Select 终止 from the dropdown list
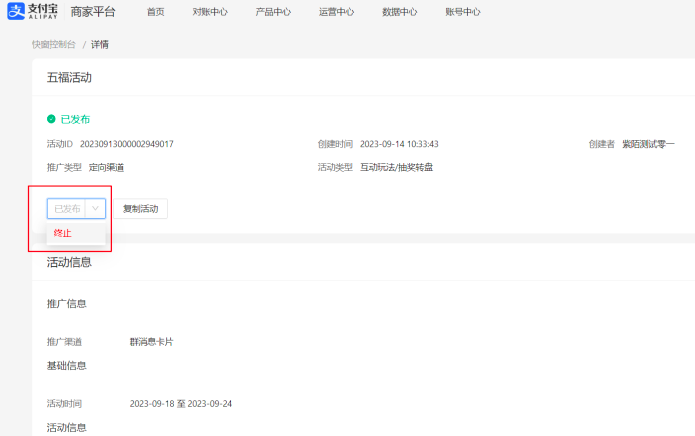This screenshot has height=436, width=695. (x=63, y=233)
